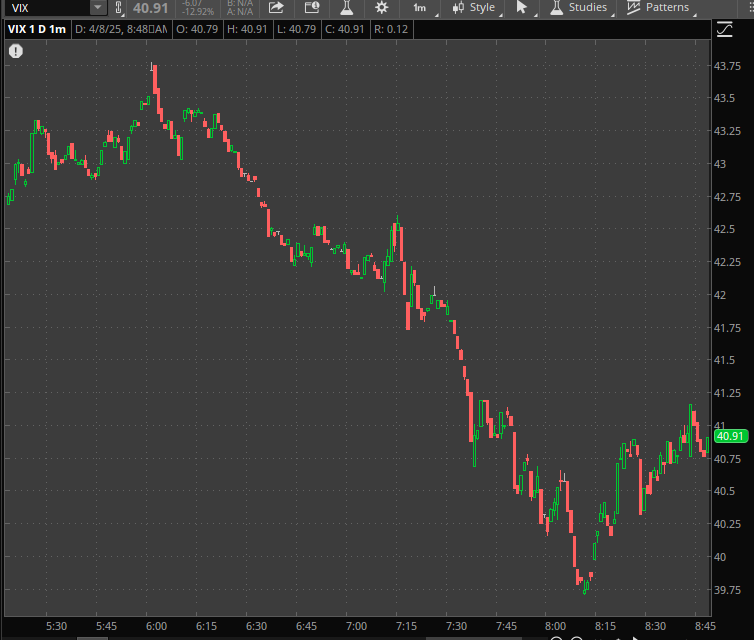754x640 pixels.
Task: Click the 6:00 time axis label
Action: (x=156, y=626)
